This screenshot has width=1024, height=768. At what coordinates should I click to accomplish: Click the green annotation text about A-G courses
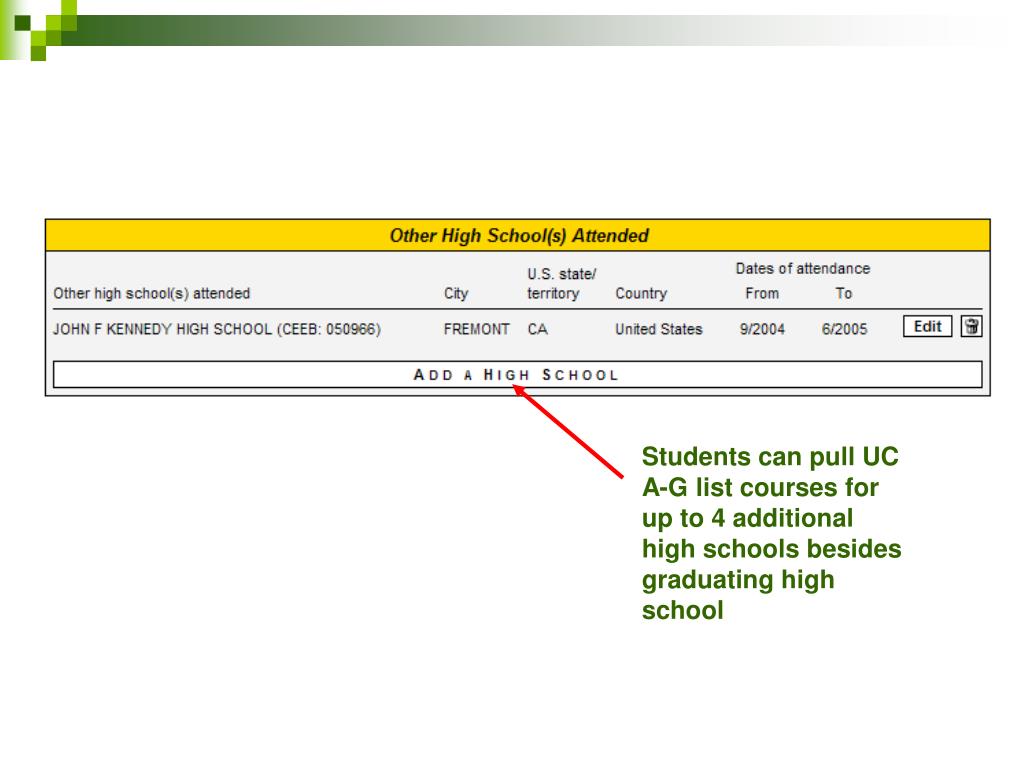(771, 533)
